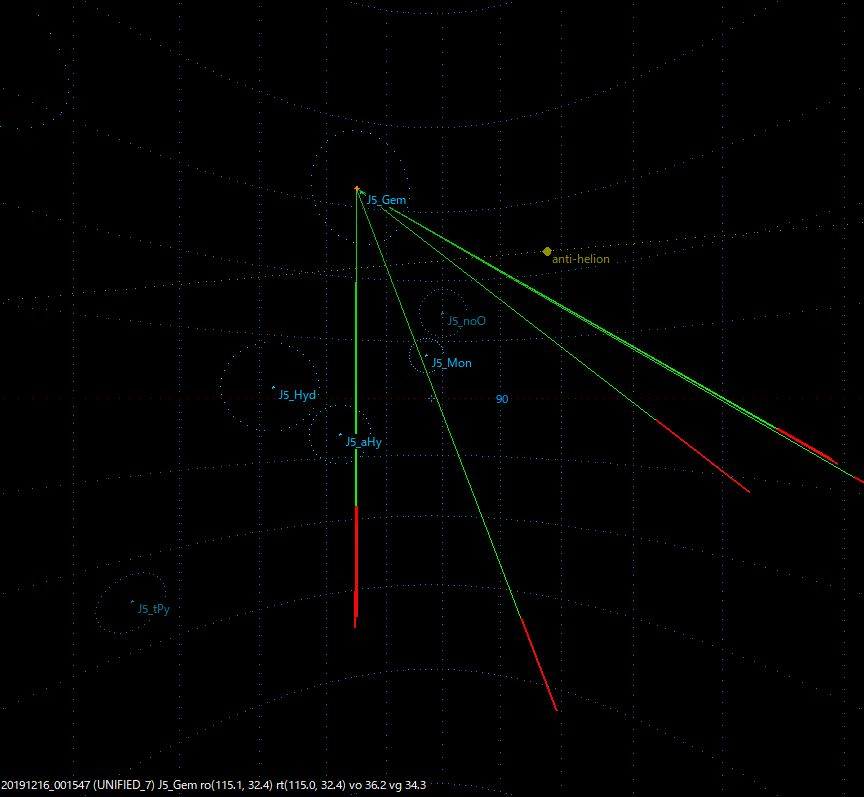The image size is (864, 797).
Task: Open details on the J5_tPy shower
Action: point(153,608)
